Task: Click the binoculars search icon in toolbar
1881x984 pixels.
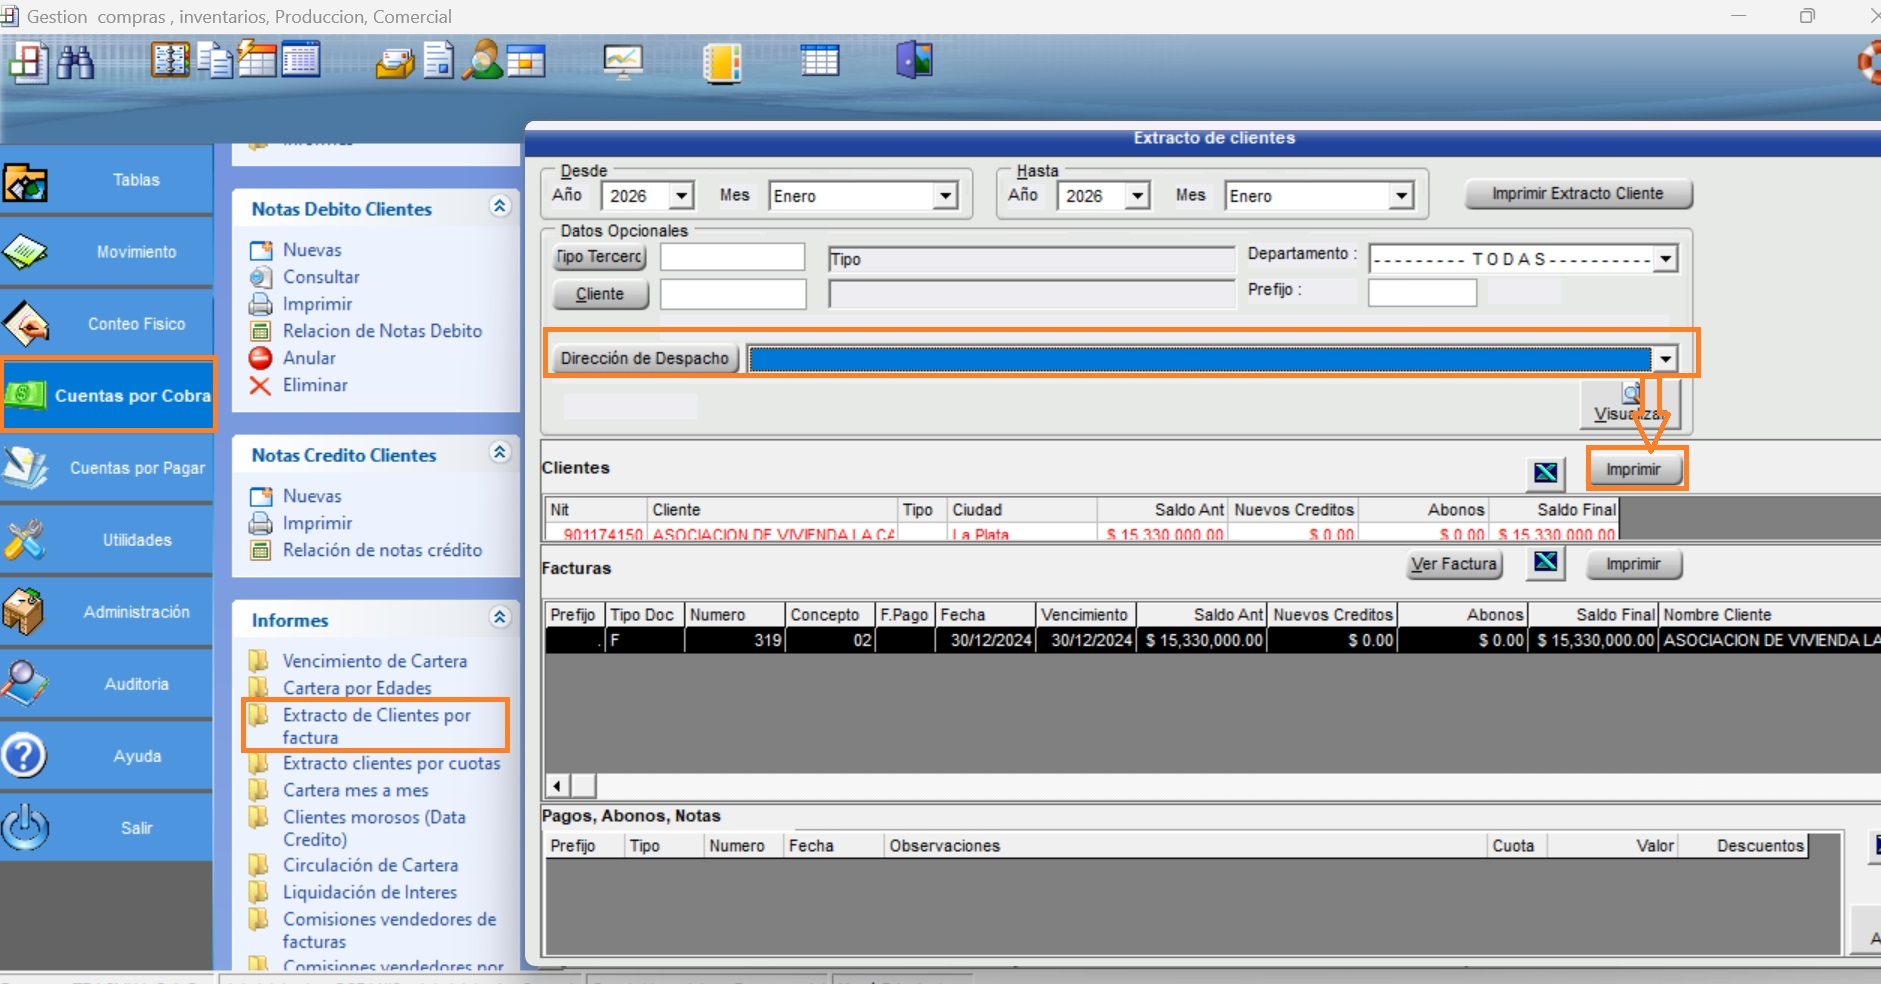Action: click(x=75, y=62)
